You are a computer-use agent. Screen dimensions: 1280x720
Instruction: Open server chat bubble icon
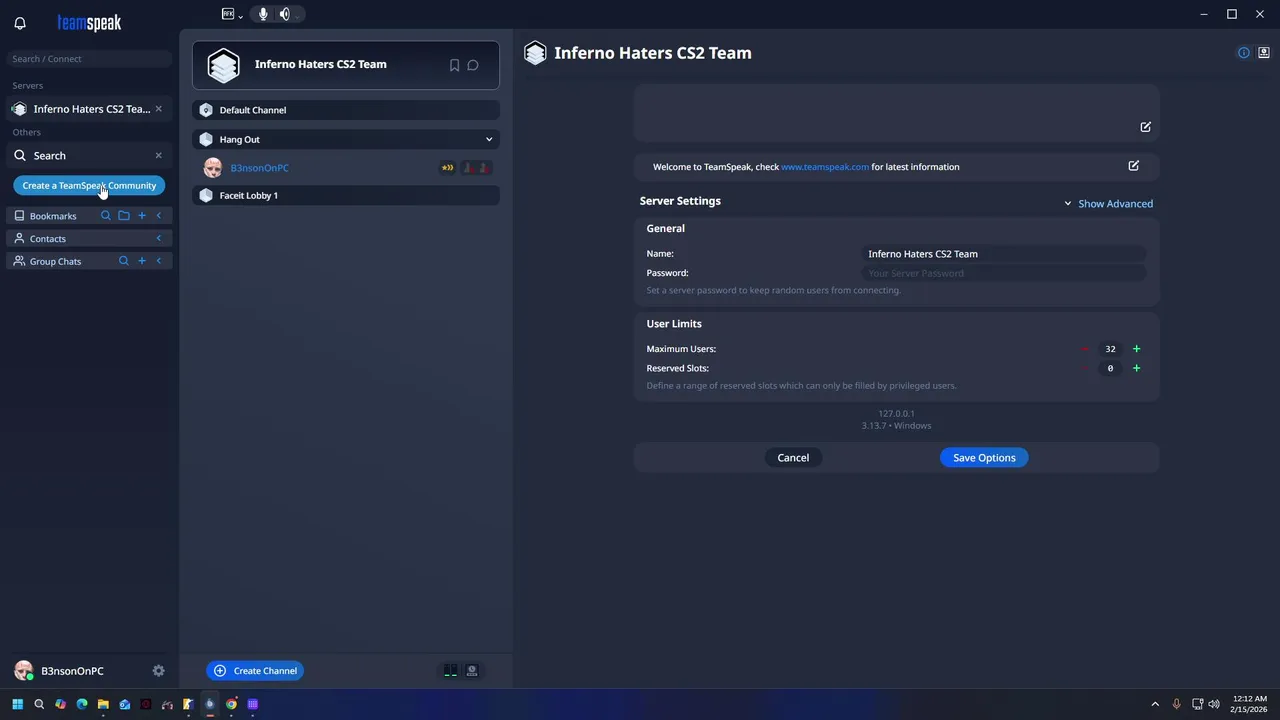tap(473, 65)
